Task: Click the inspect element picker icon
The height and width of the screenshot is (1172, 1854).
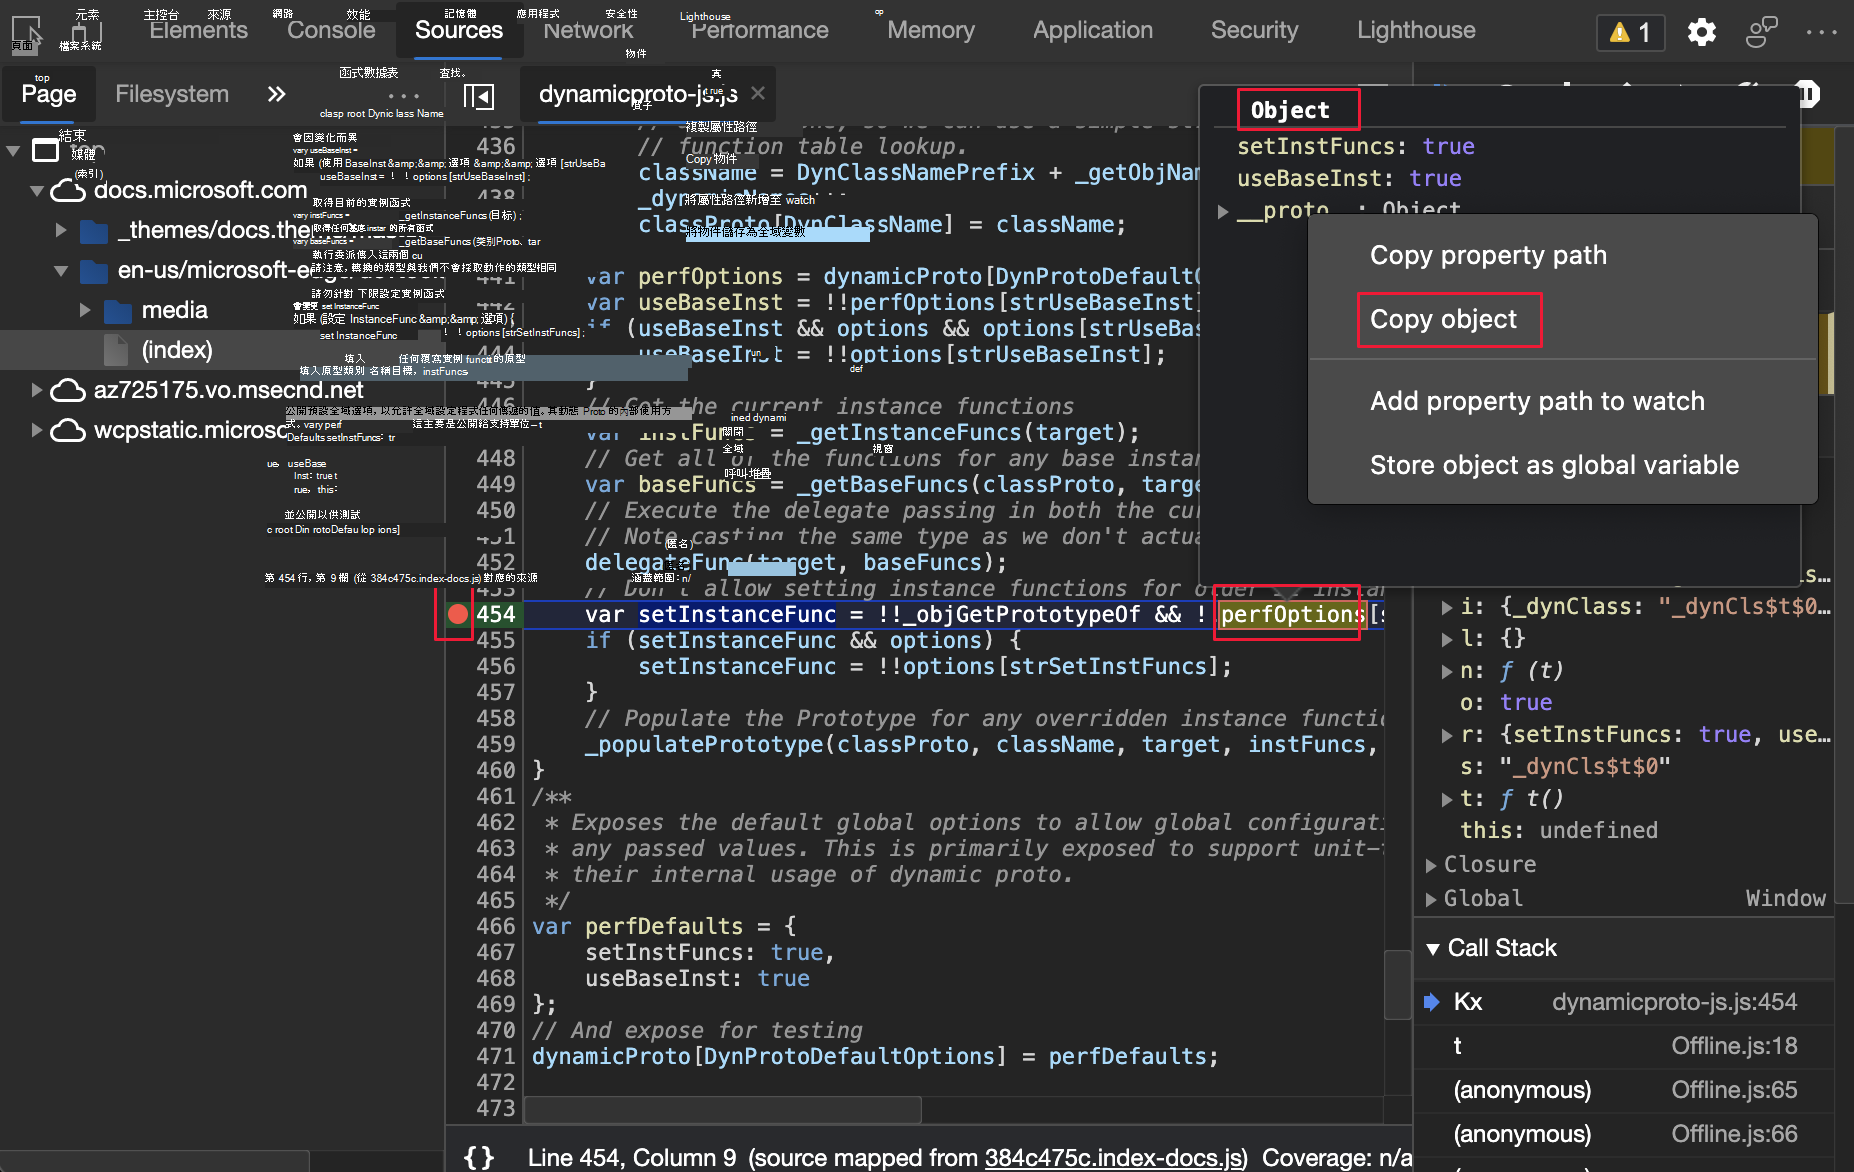Action: [x=27, y=31]
